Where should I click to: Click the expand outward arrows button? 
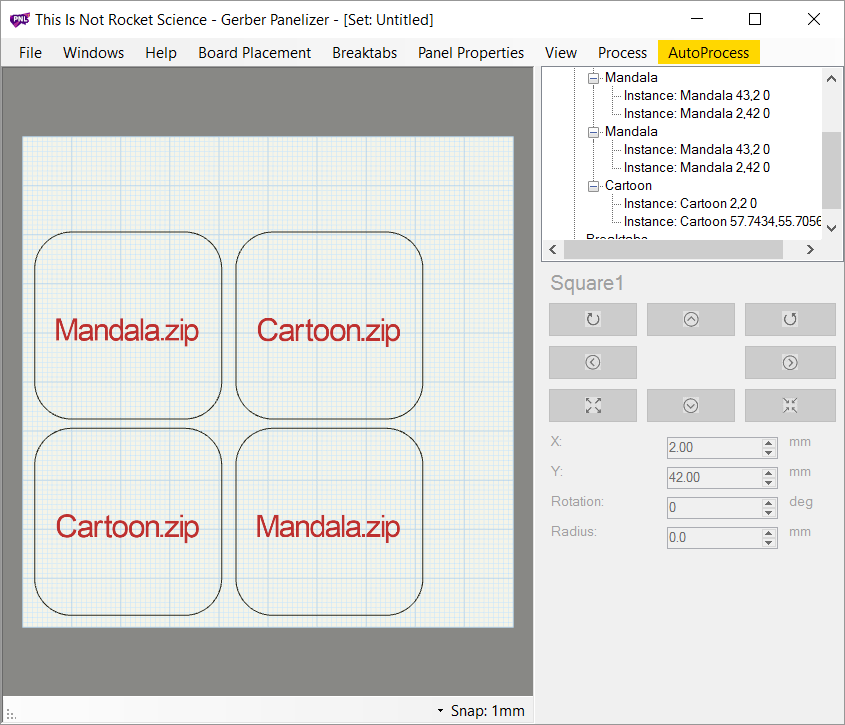(x=592, y=405)
